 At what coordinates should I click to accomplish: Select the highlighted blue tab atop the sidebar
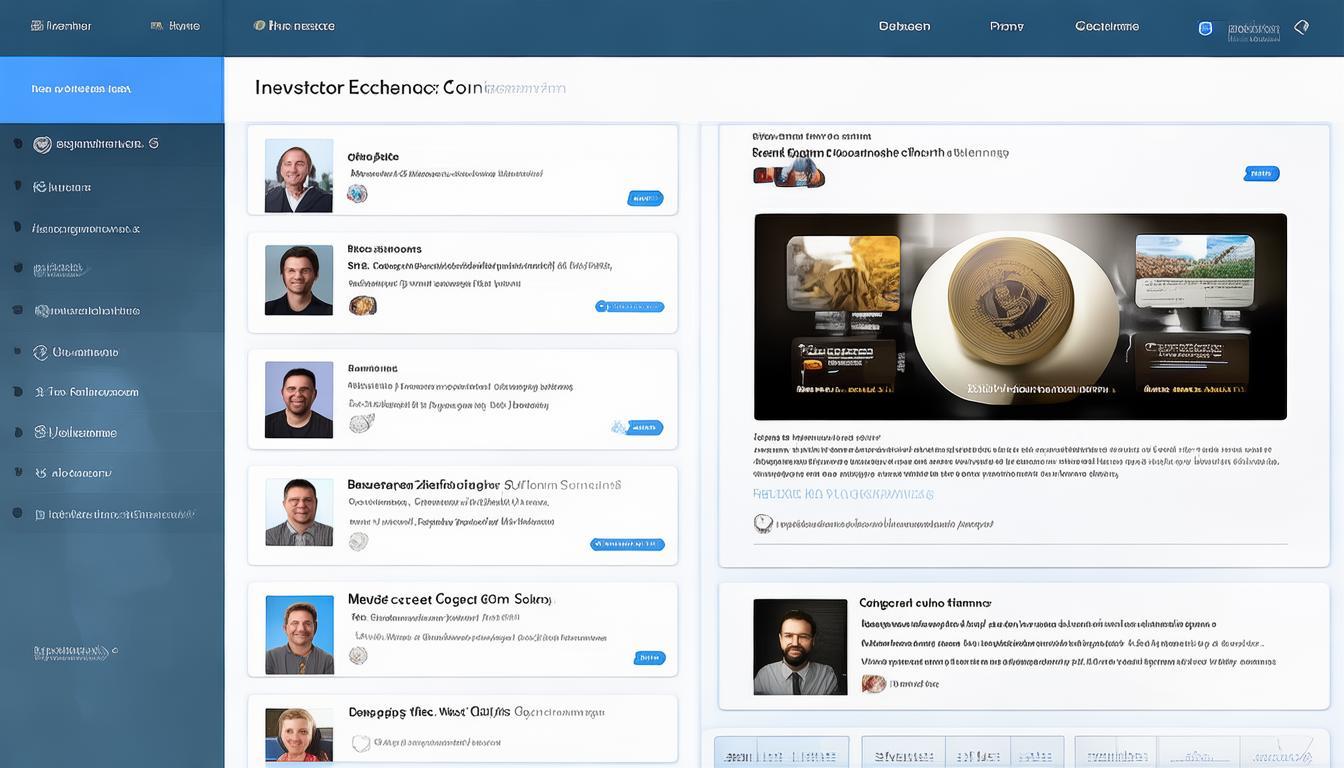point(111,89)
